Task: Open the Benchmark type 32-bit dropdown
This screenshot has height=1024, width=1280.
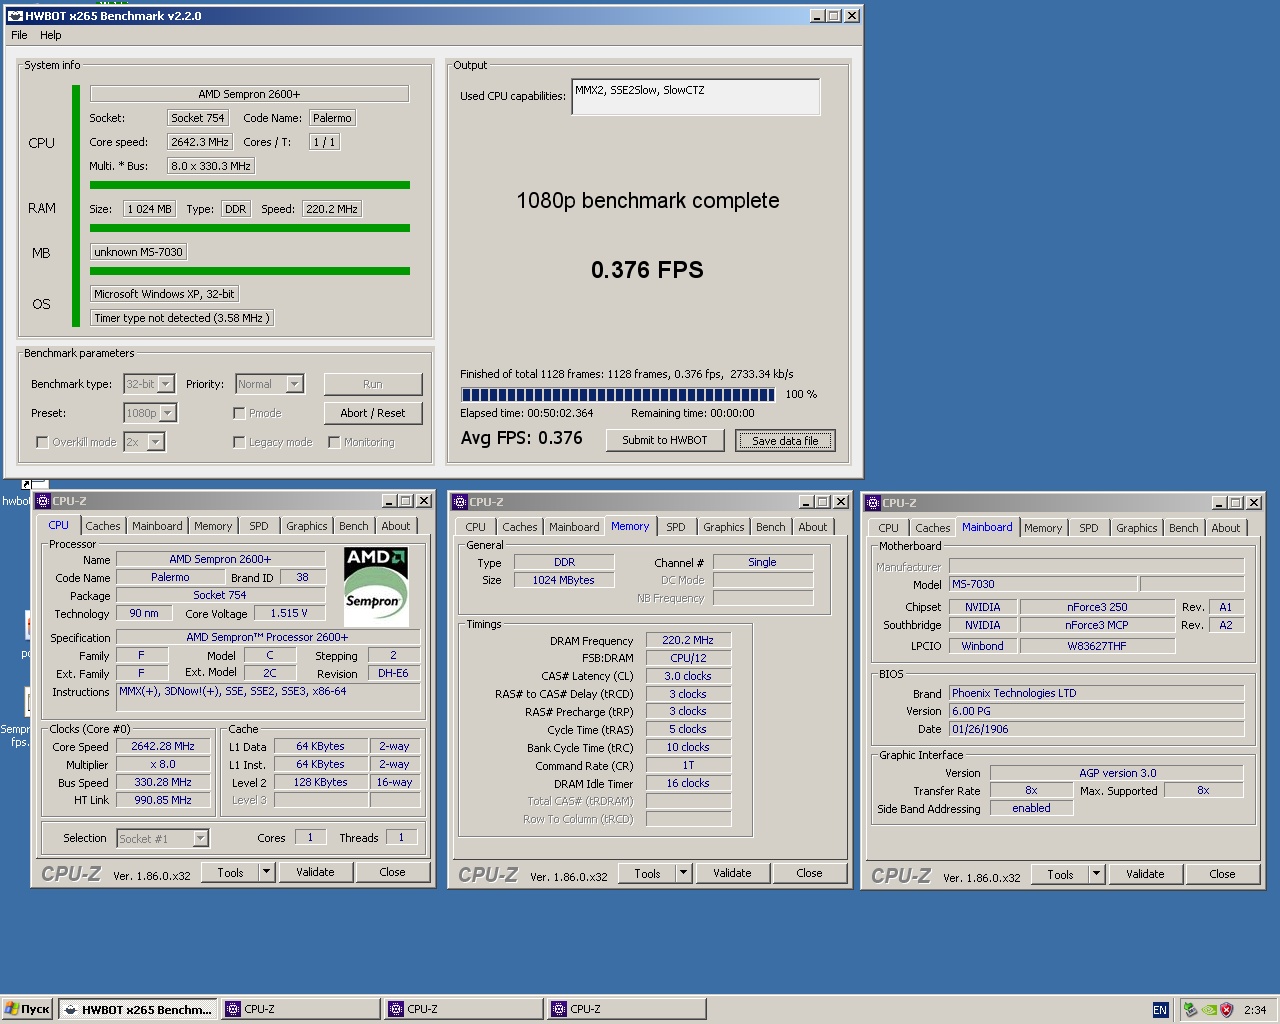Action: coord(166,384)
